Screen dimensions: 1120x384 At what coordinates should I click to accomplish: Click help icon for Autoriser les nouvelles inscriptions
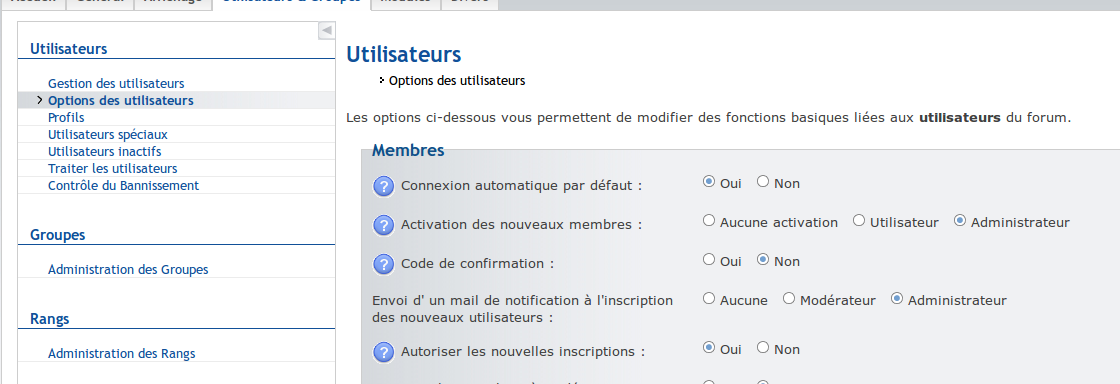[384, 352]
